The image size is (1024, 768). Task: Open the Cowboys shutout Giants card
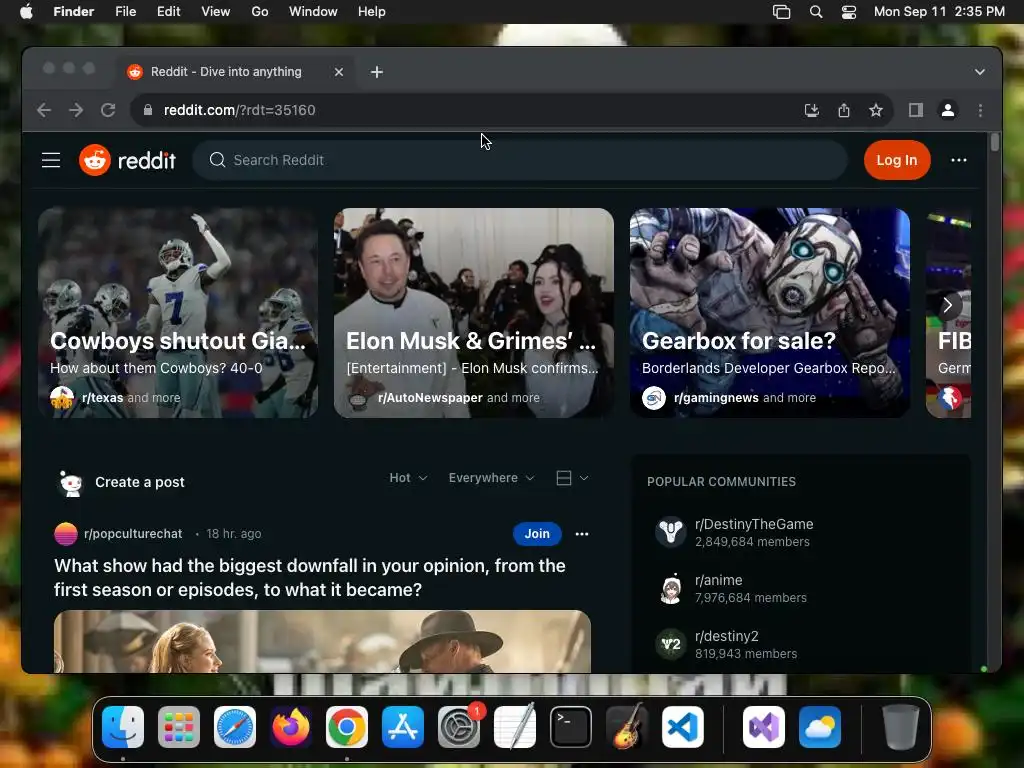coord(178,313)
